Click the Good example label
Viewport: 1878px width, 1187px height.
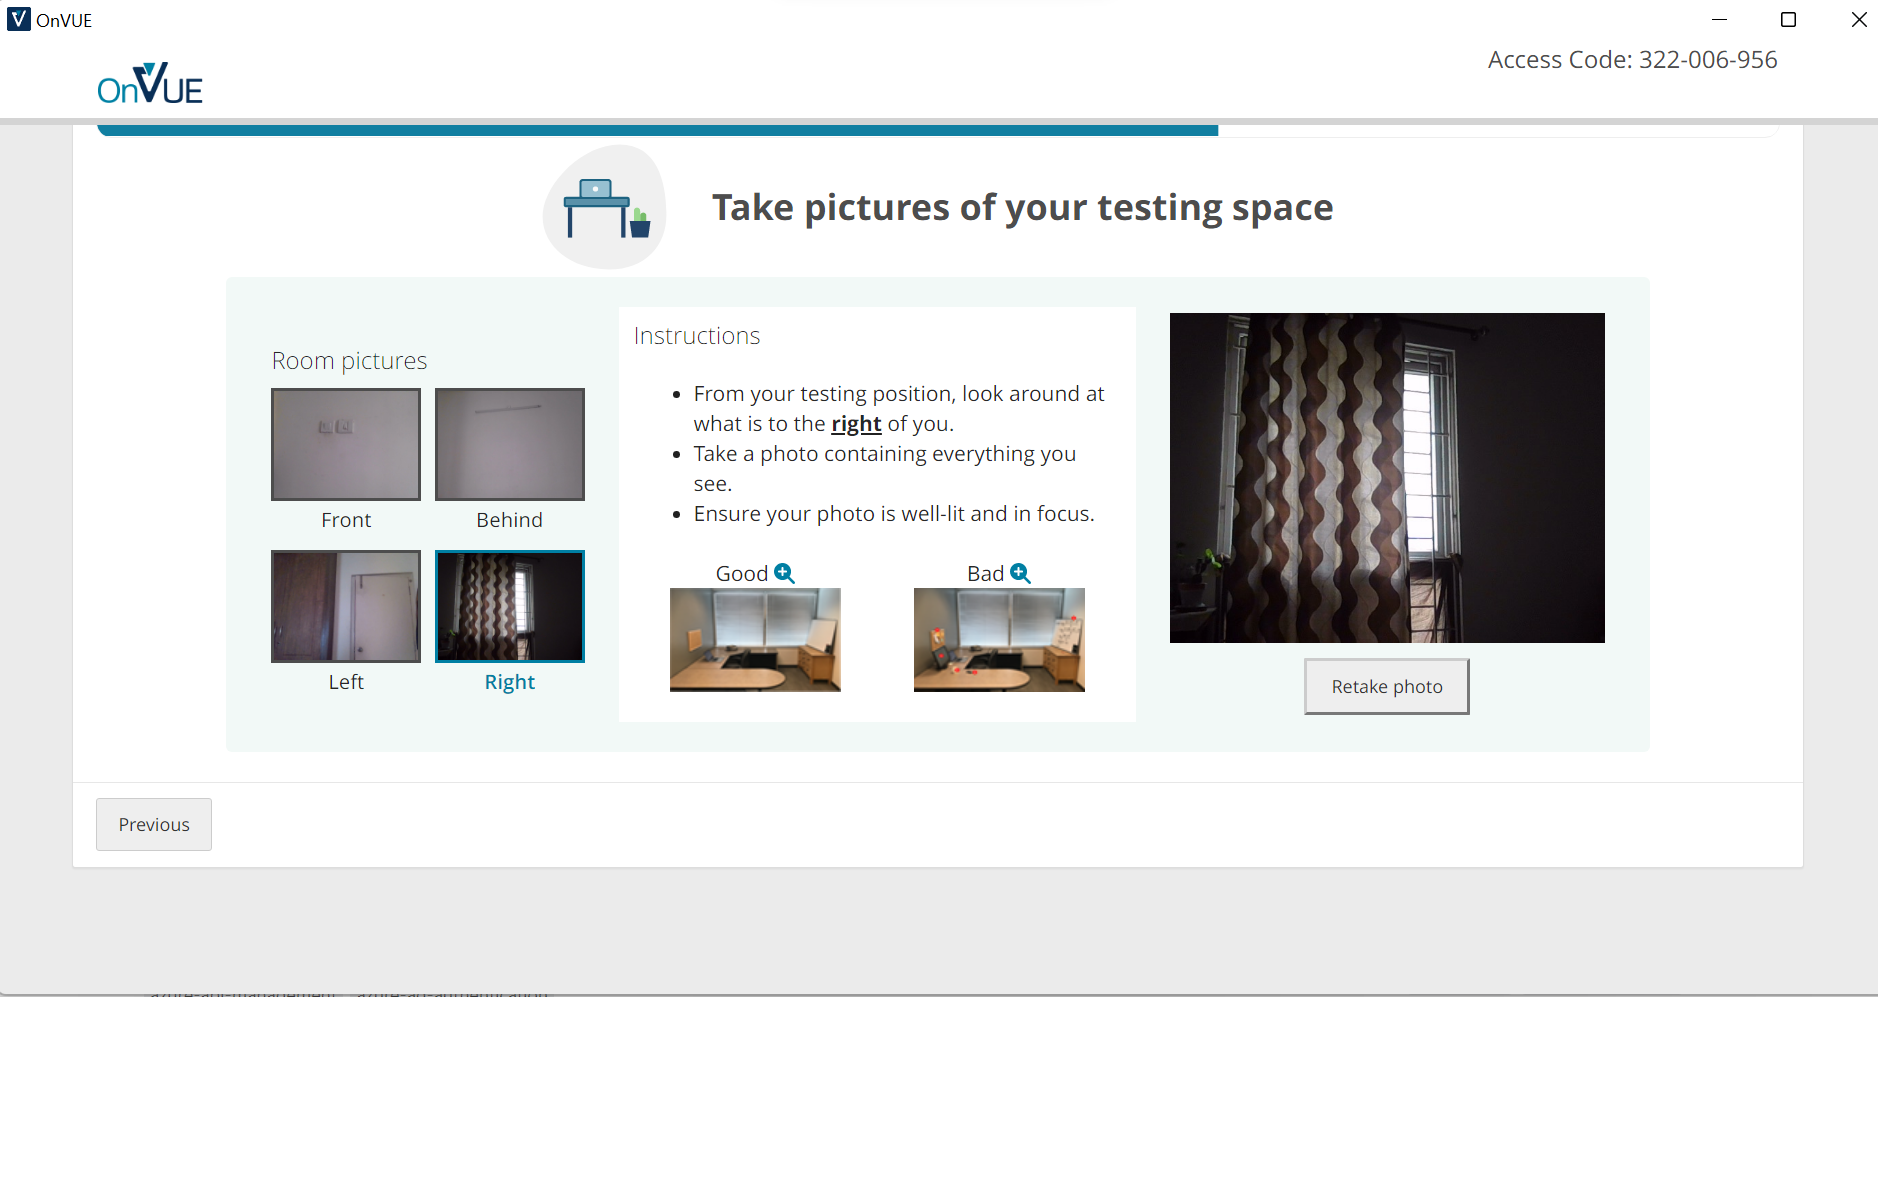coord(742,574)
